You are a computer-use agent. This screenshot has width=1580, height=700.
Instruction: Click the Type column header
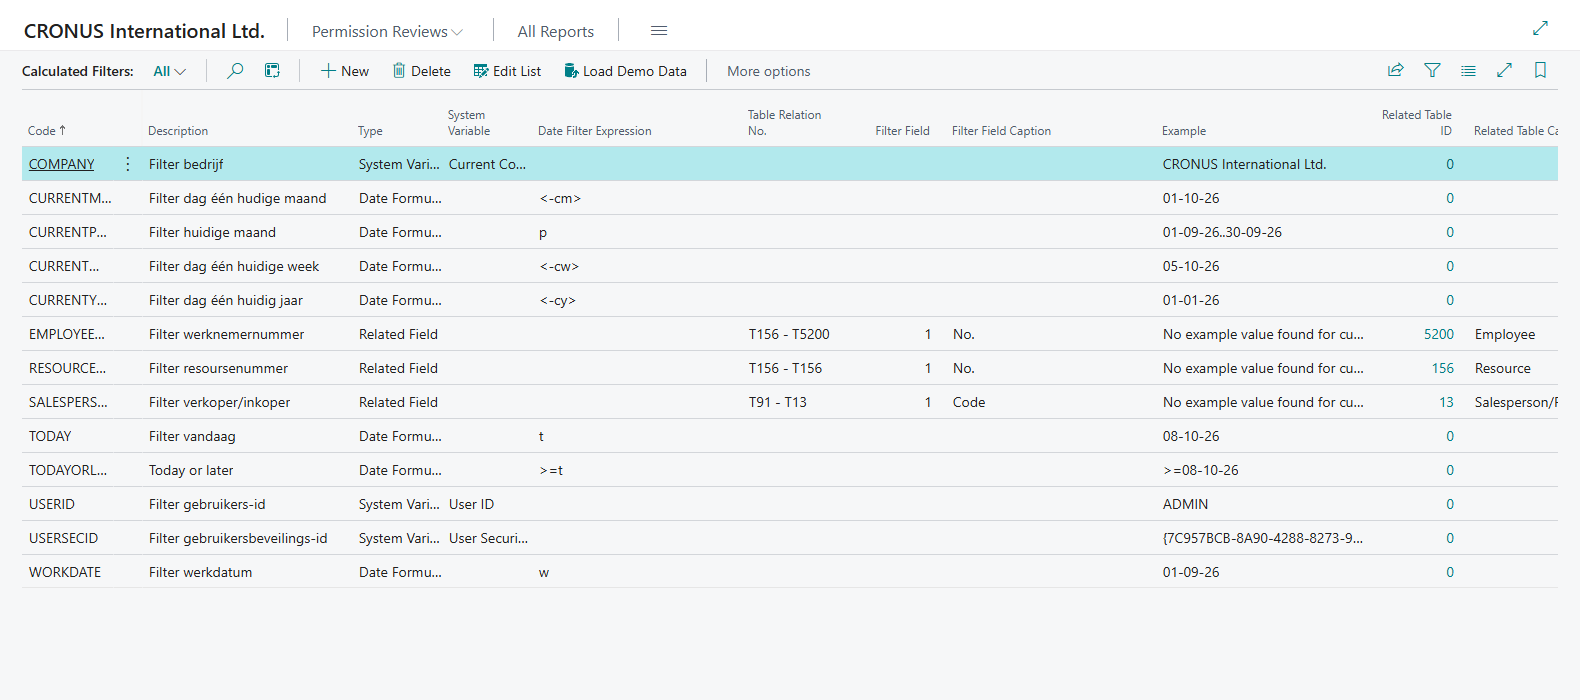tap(370, 131)
